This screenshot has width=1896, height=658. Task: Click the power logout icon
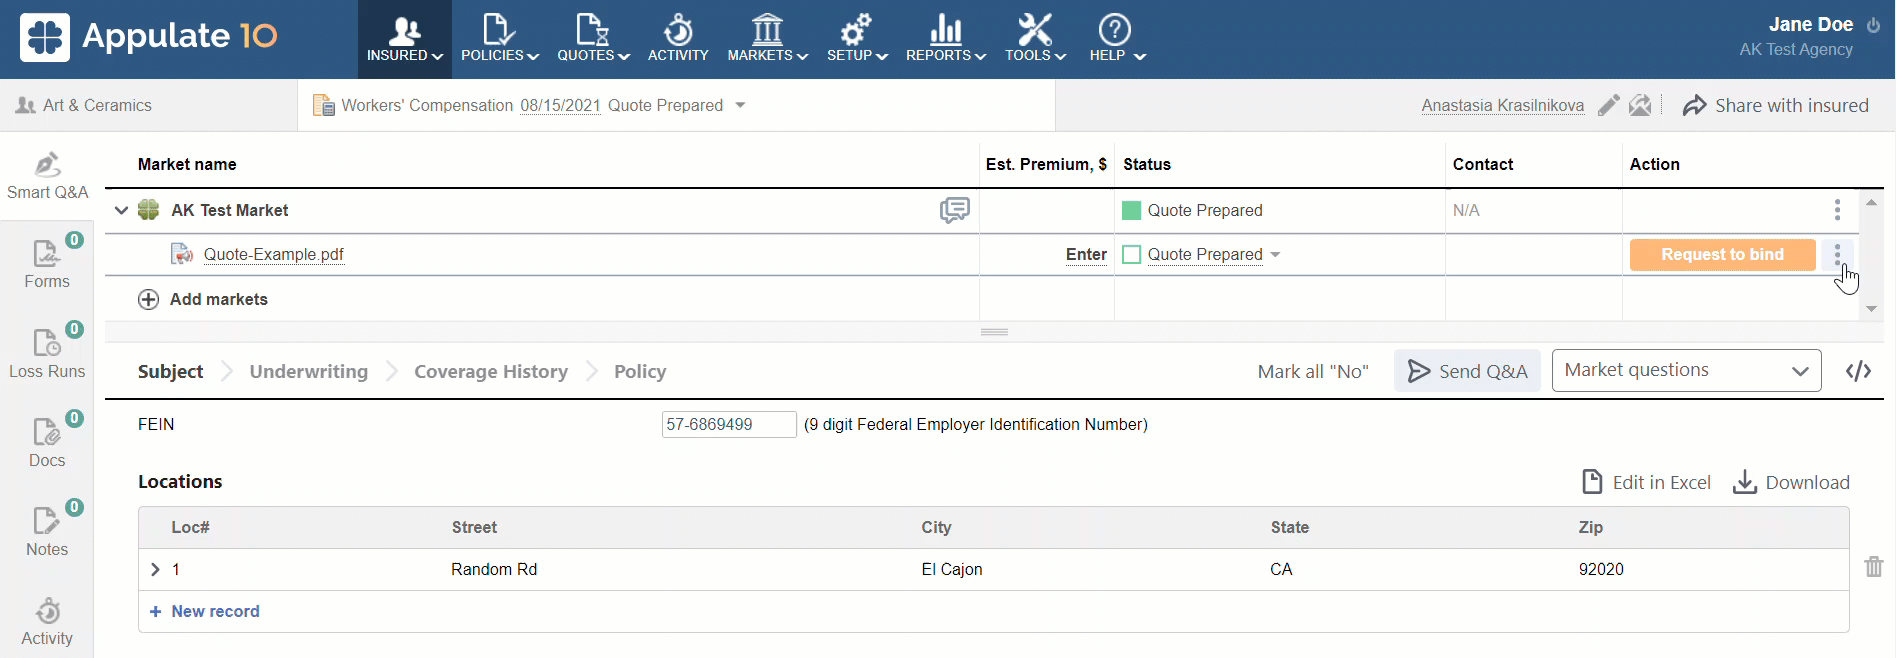tap(1873, 25)
